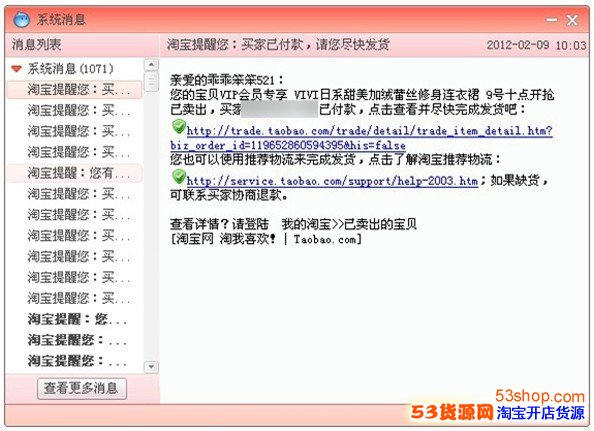Click the message list scroll up arrow
594x431 pixels.
151,64
